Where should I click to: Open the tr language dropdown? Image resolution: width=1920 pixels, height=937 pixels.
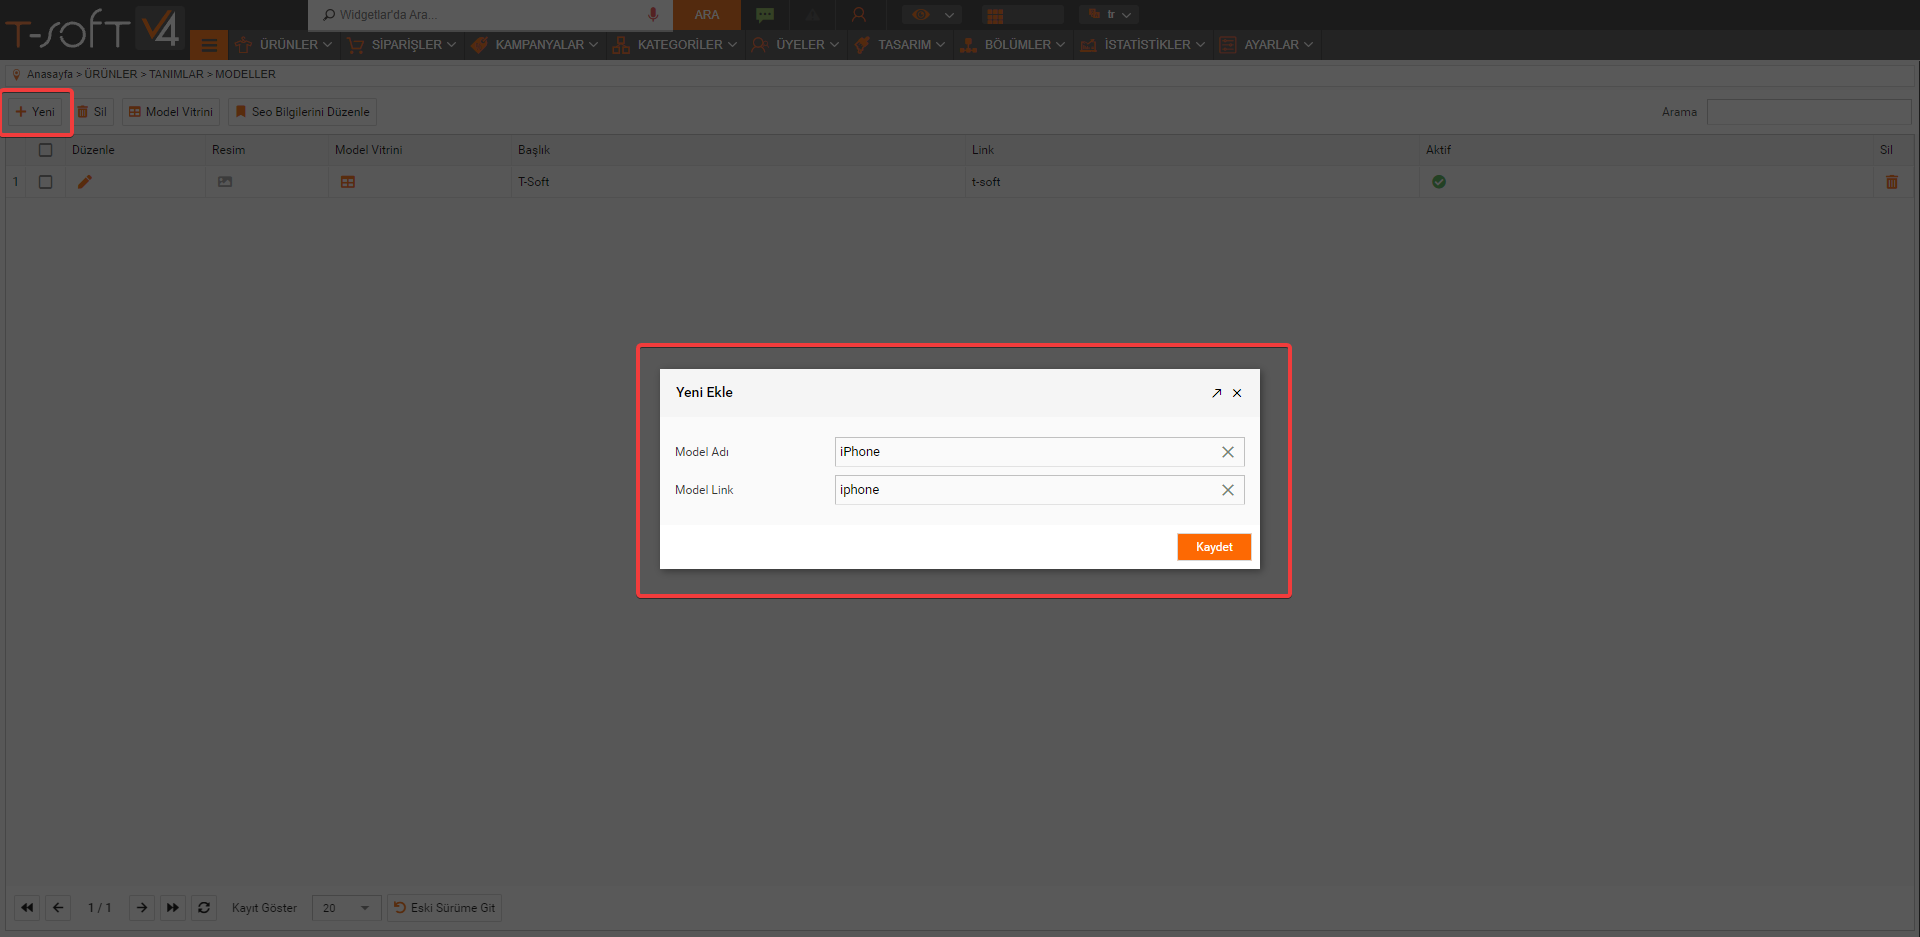click(1109, 14)
